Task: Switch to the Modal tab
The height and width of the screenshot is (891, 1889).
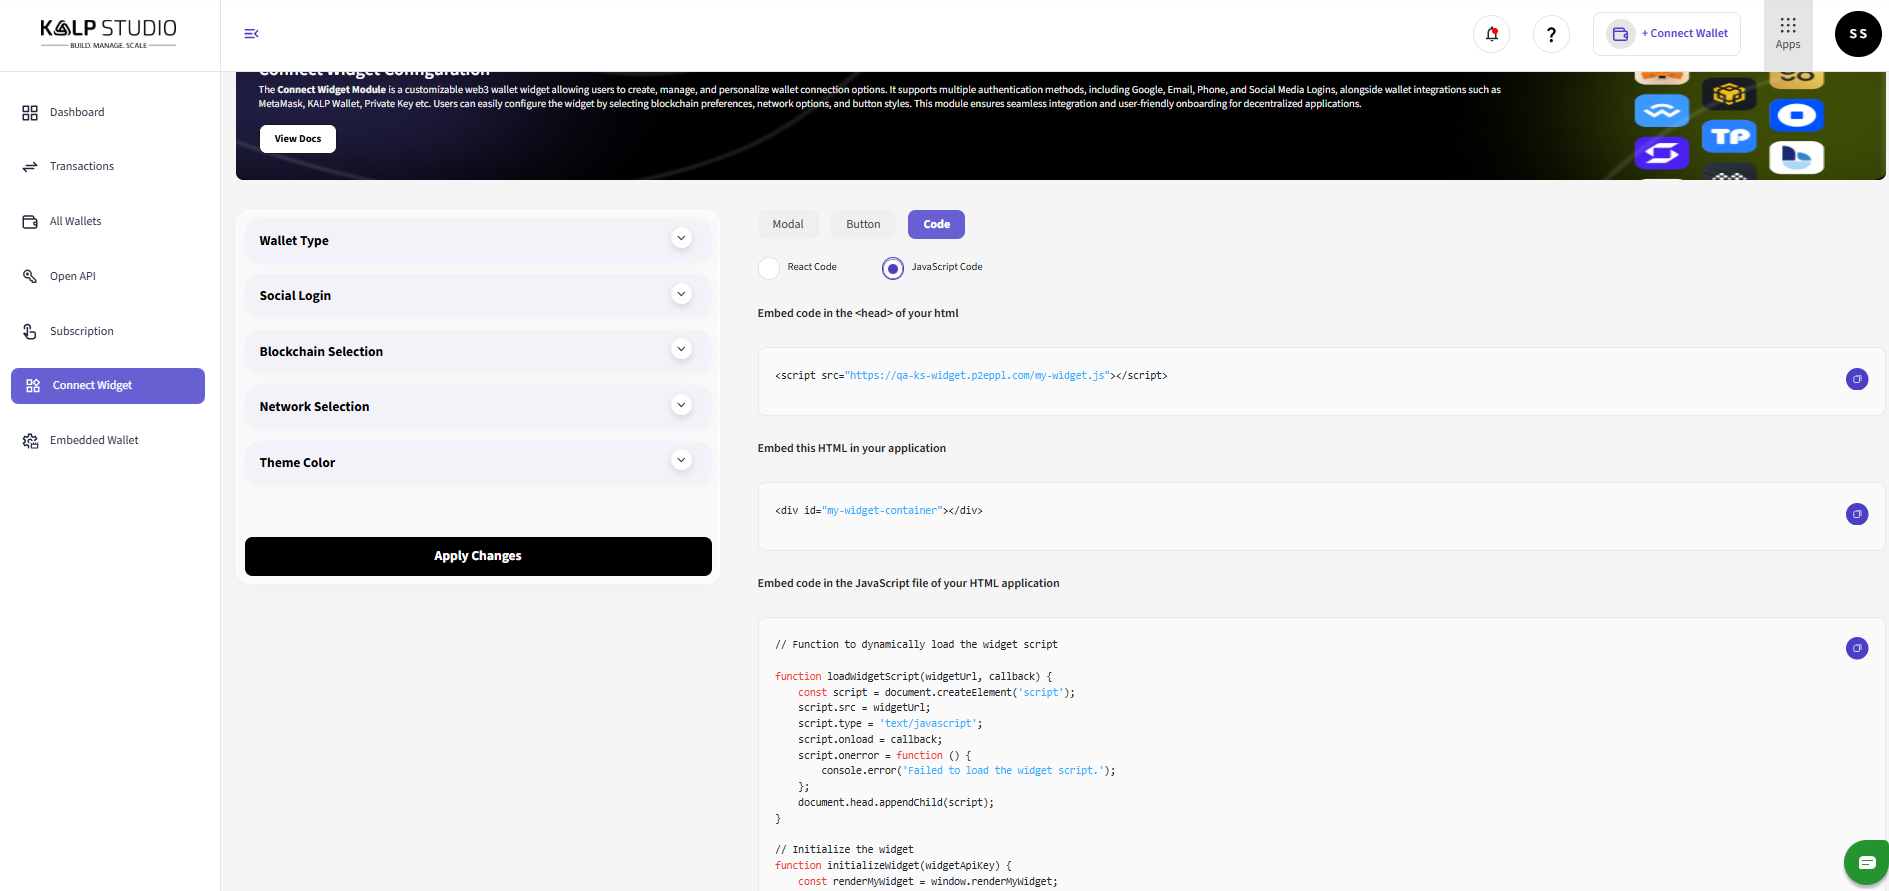Action: pos(788,225)
